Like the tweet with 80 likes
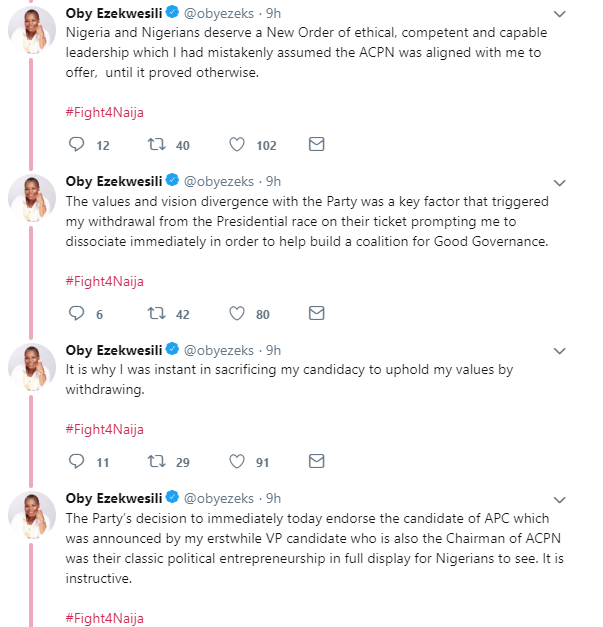The height and width of the screenshot is (627, 603). tap(237, 314)
